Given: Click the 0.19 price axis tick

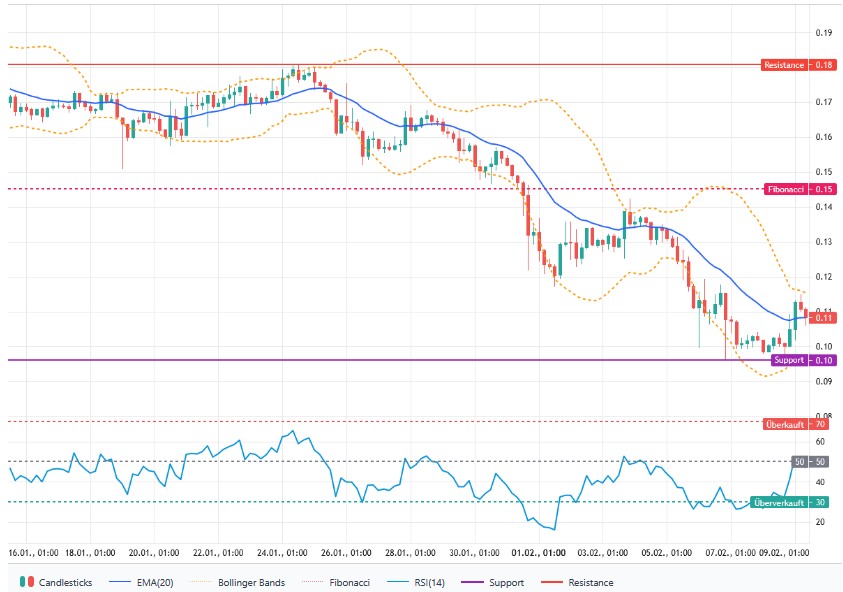Looking at the screenshot, I should point(824,33).
